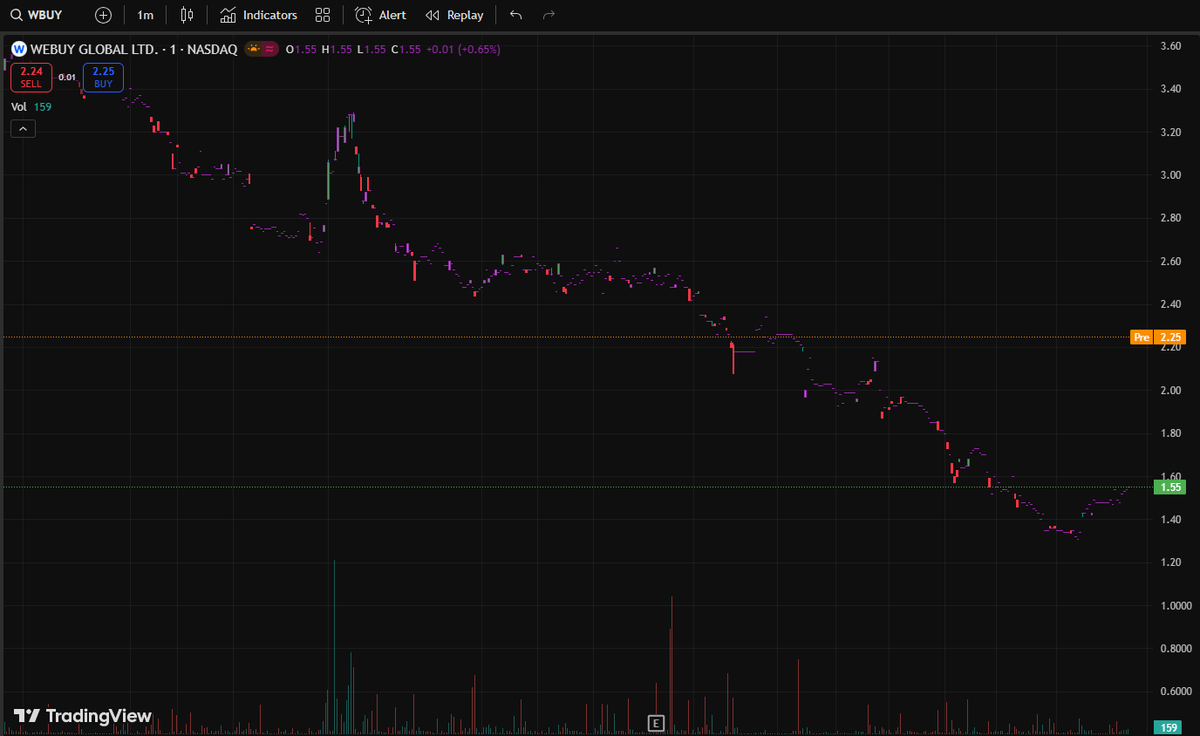Click the 0.01 spread value
The height and width of the screenshot is (736, 1200).
click(67, 77)
